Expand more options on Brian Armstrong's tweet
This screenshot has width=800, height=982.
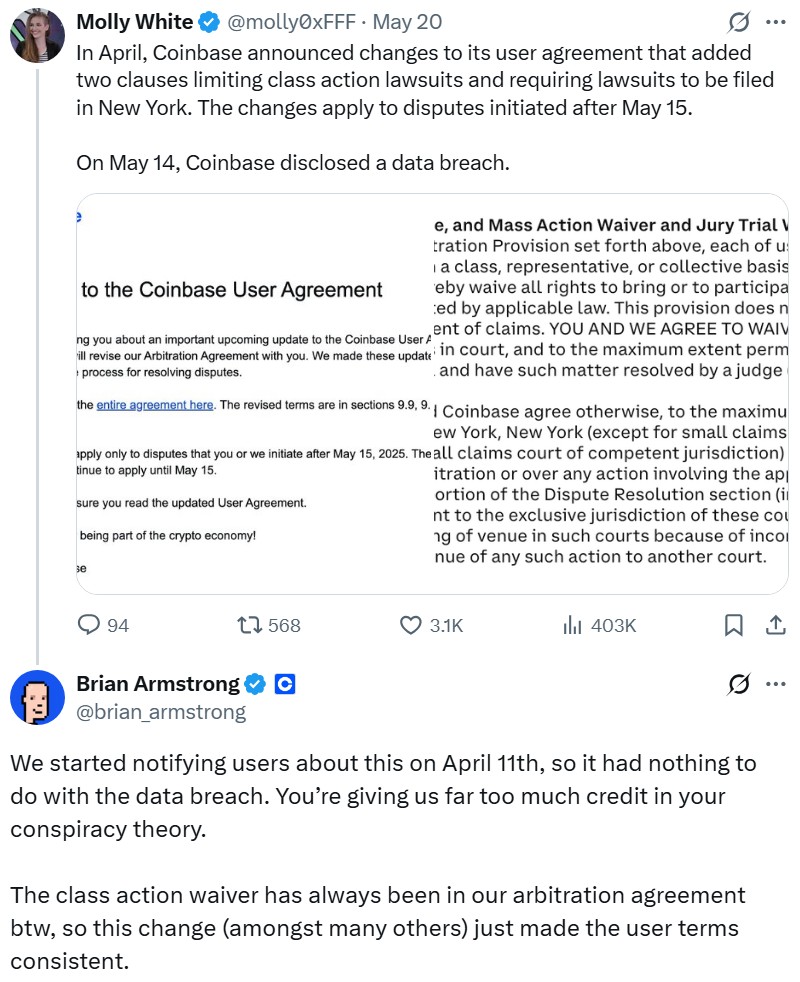[x=775, y=685]
